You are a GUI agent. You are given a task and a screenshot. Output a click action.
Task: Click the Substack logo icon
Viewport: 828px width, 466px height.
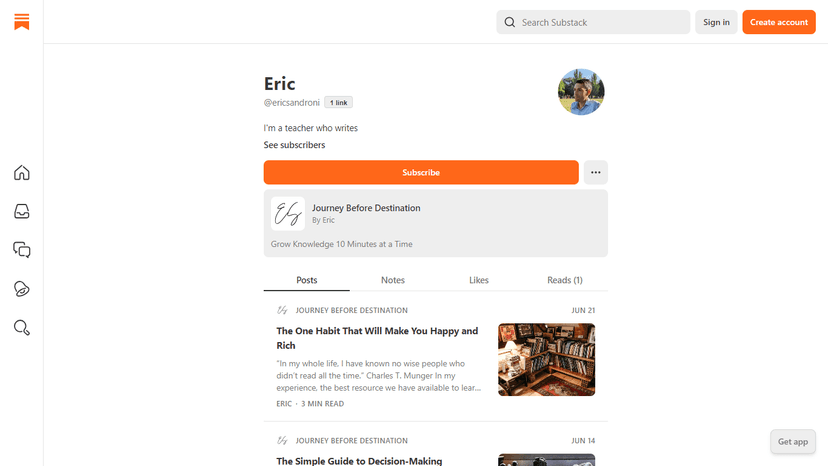pos(21,22)
